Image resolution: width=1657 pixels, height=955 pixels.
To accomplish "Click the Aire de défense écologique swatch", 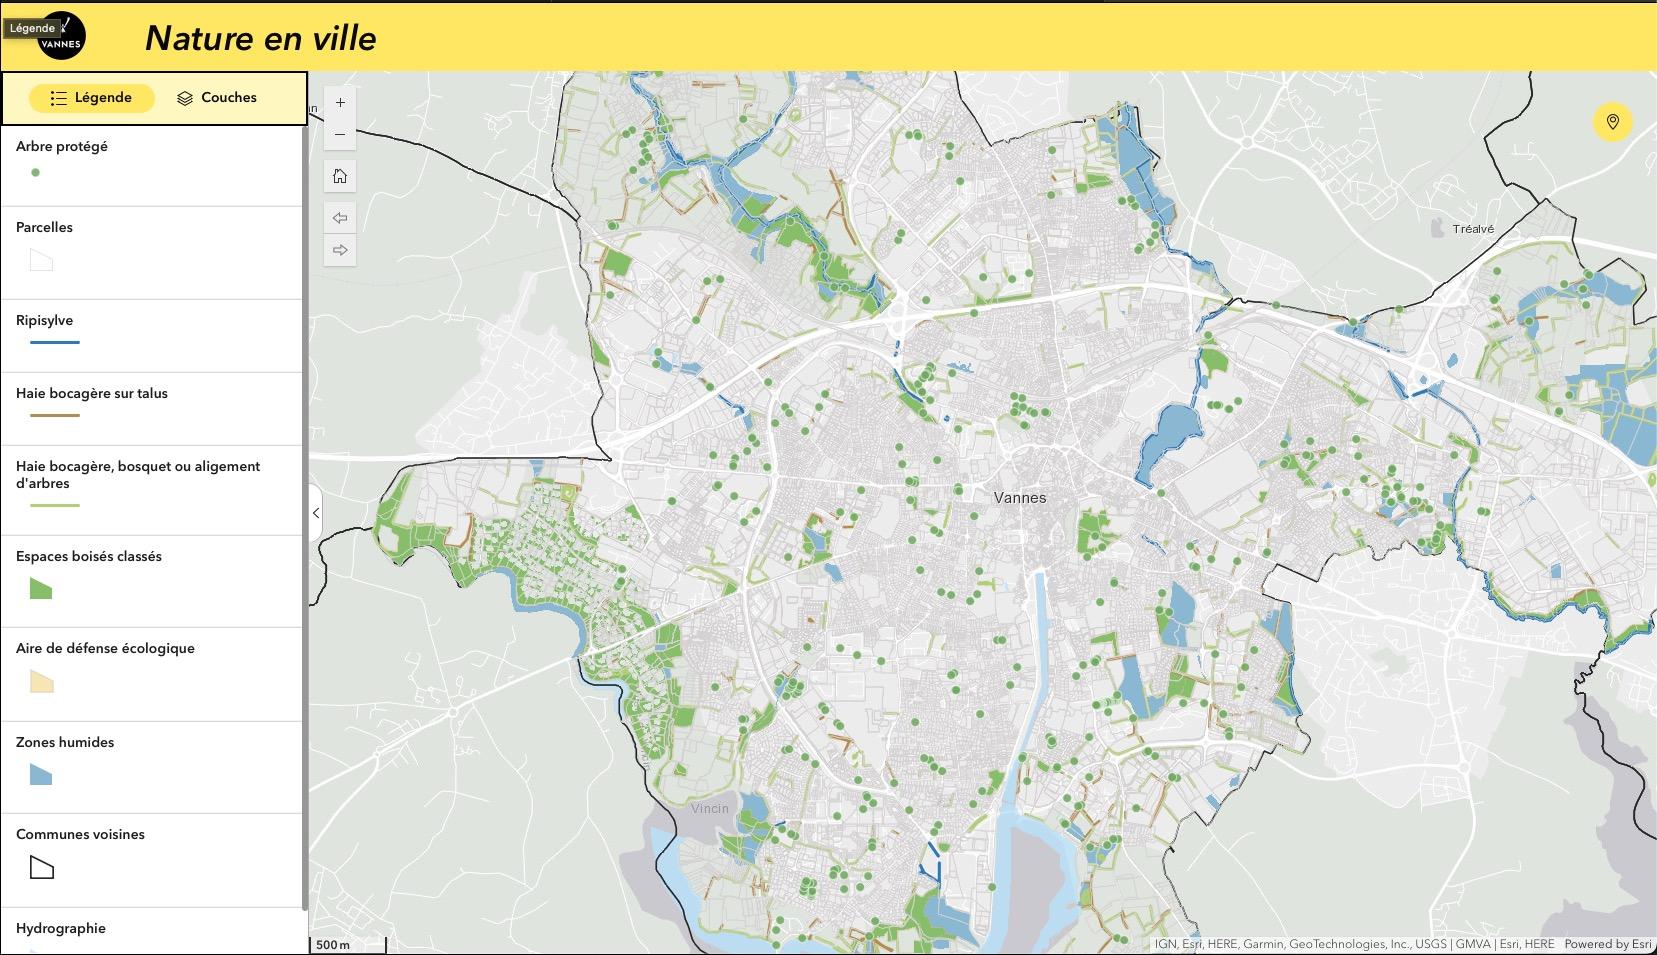I will [x=41, y=681].
